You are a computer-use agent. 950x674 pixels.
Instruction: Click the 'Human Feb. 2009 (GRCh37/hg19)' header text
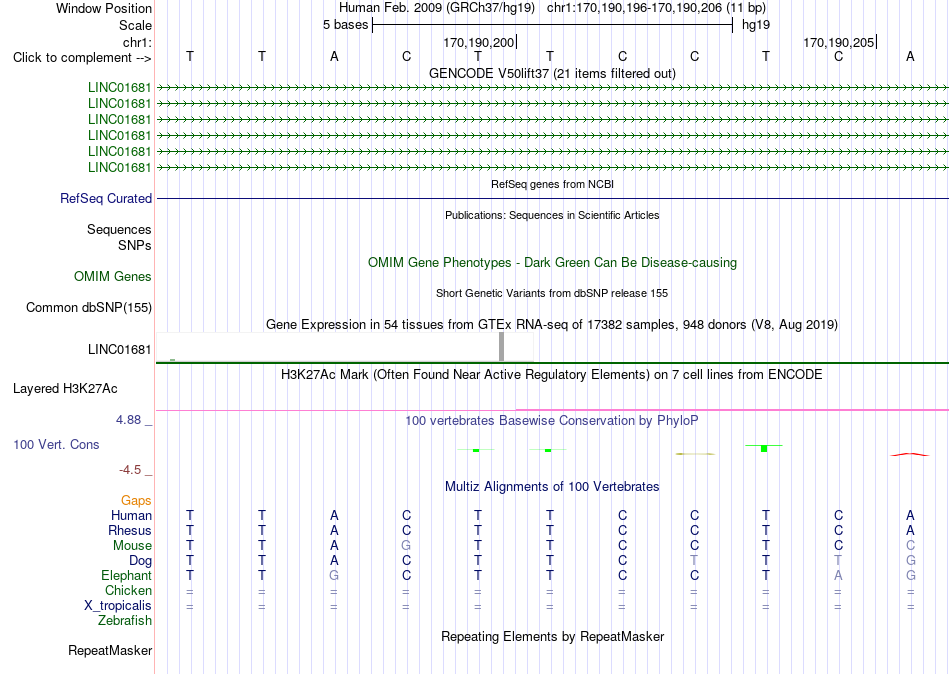tap(437, 8)
